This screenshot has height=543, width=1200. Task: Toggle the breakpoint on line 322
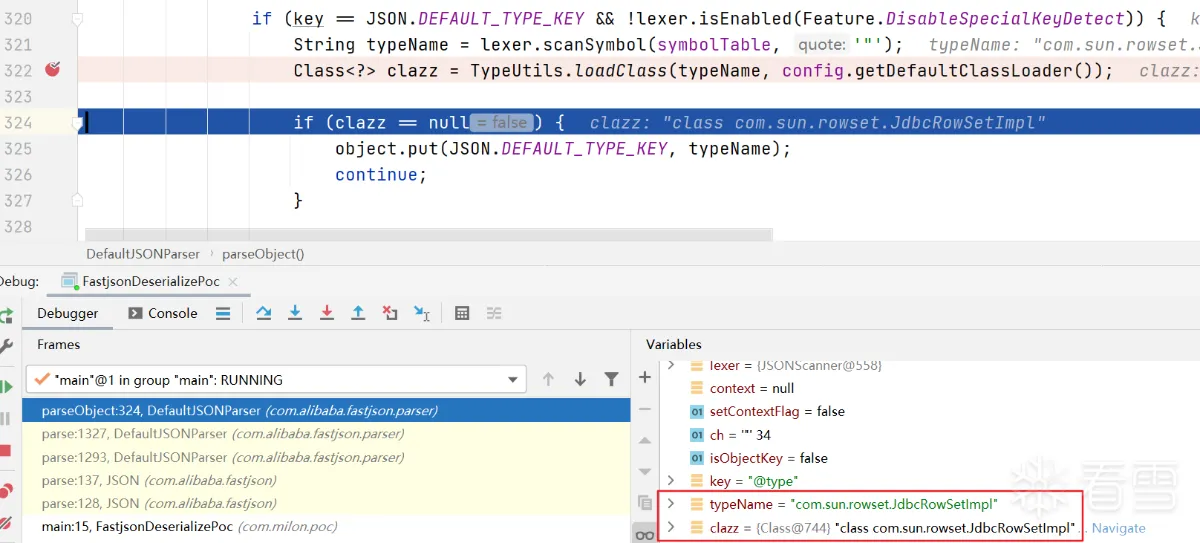pos(53,70)
